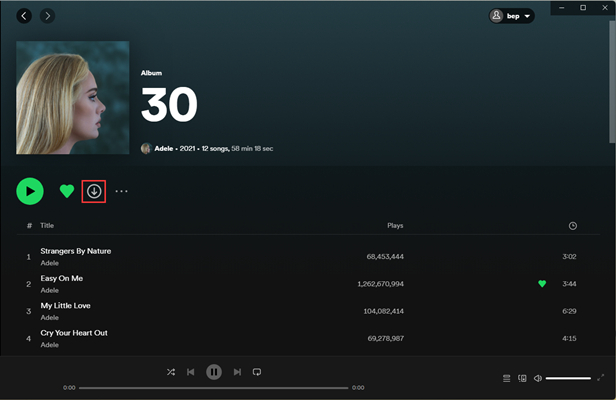Viewport: 616px width, 400px height.
Task: Open Adele link under Strangers By Nature
Action: pyautogui.click(x=50, y=263)
